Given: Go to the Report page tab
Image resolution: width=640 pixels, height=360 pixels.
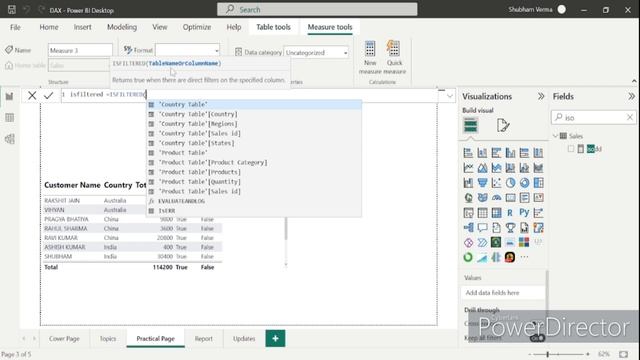Looking at the screenshot, I should point(203,339).
